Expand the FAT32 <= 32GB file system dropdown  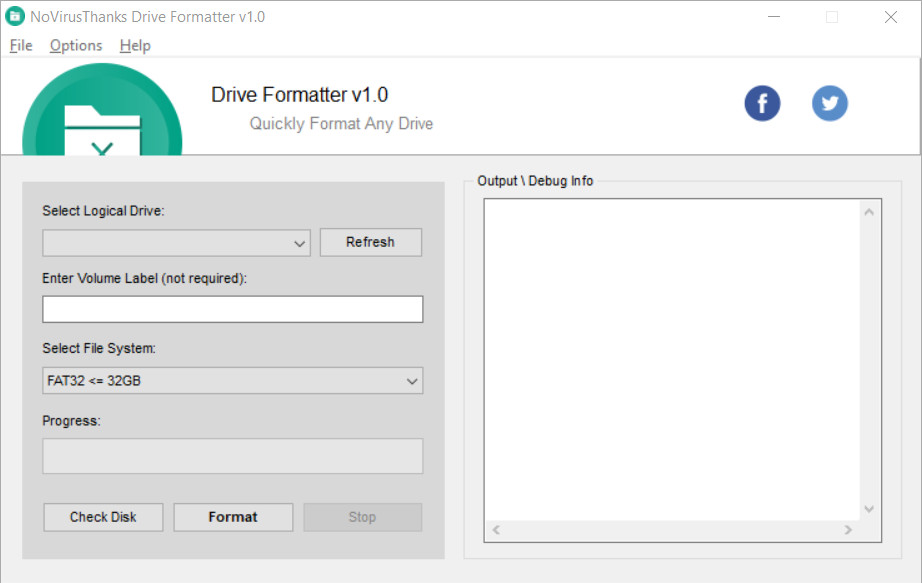[233, 381]
